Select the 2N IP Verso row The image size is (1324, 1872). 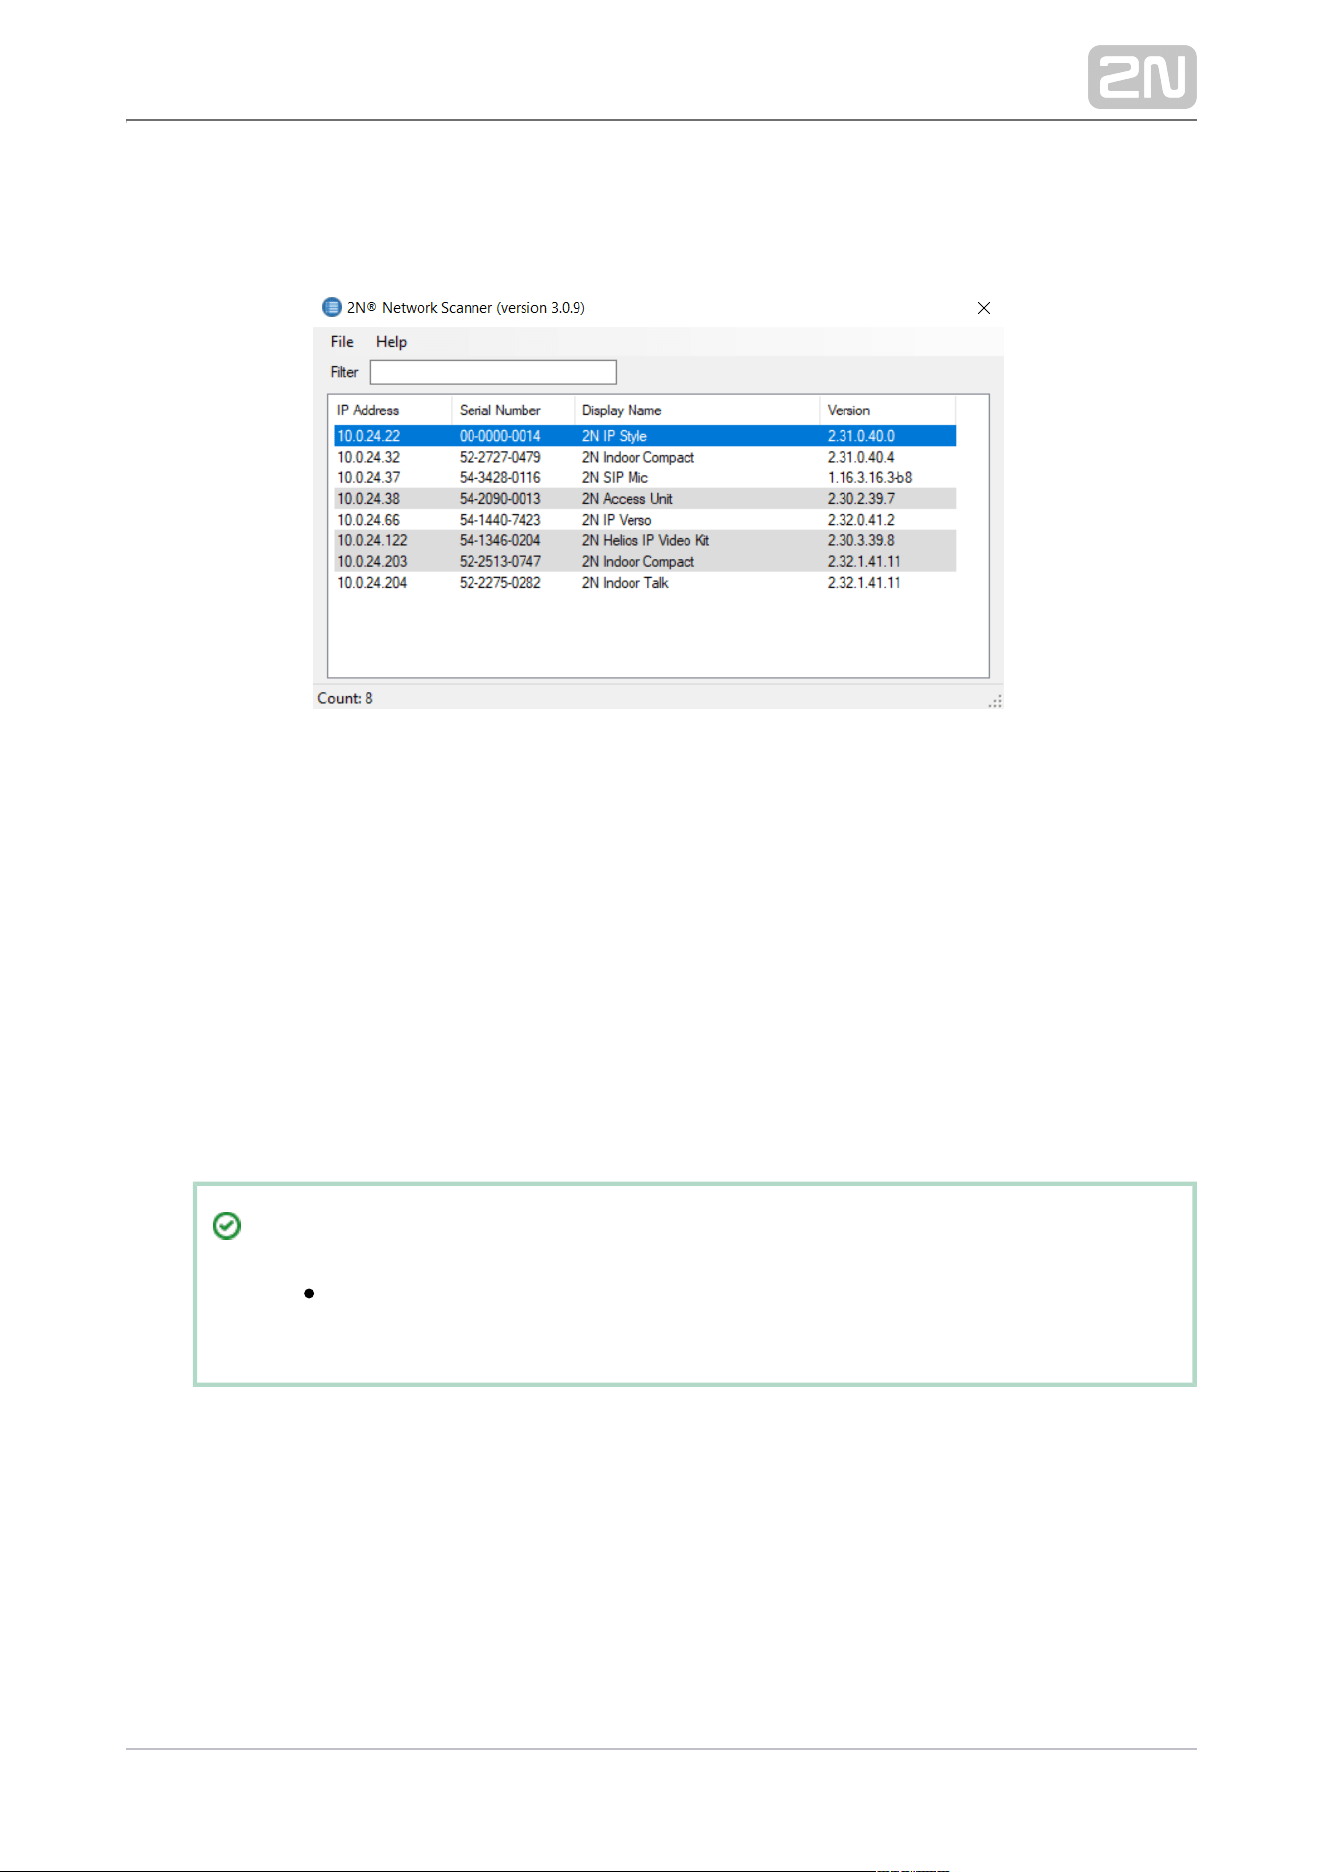[x=645, y=520]
